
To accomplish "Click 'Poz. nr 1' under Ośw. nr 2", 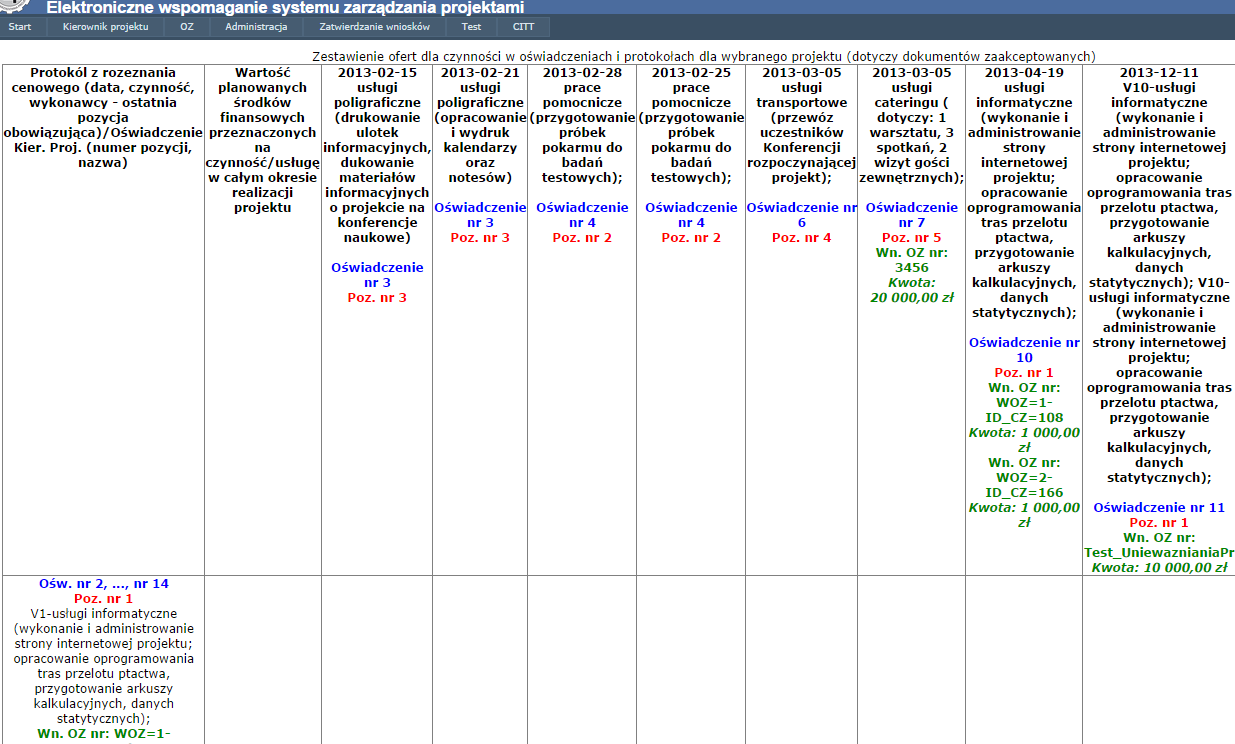I will tap(103, 598).
